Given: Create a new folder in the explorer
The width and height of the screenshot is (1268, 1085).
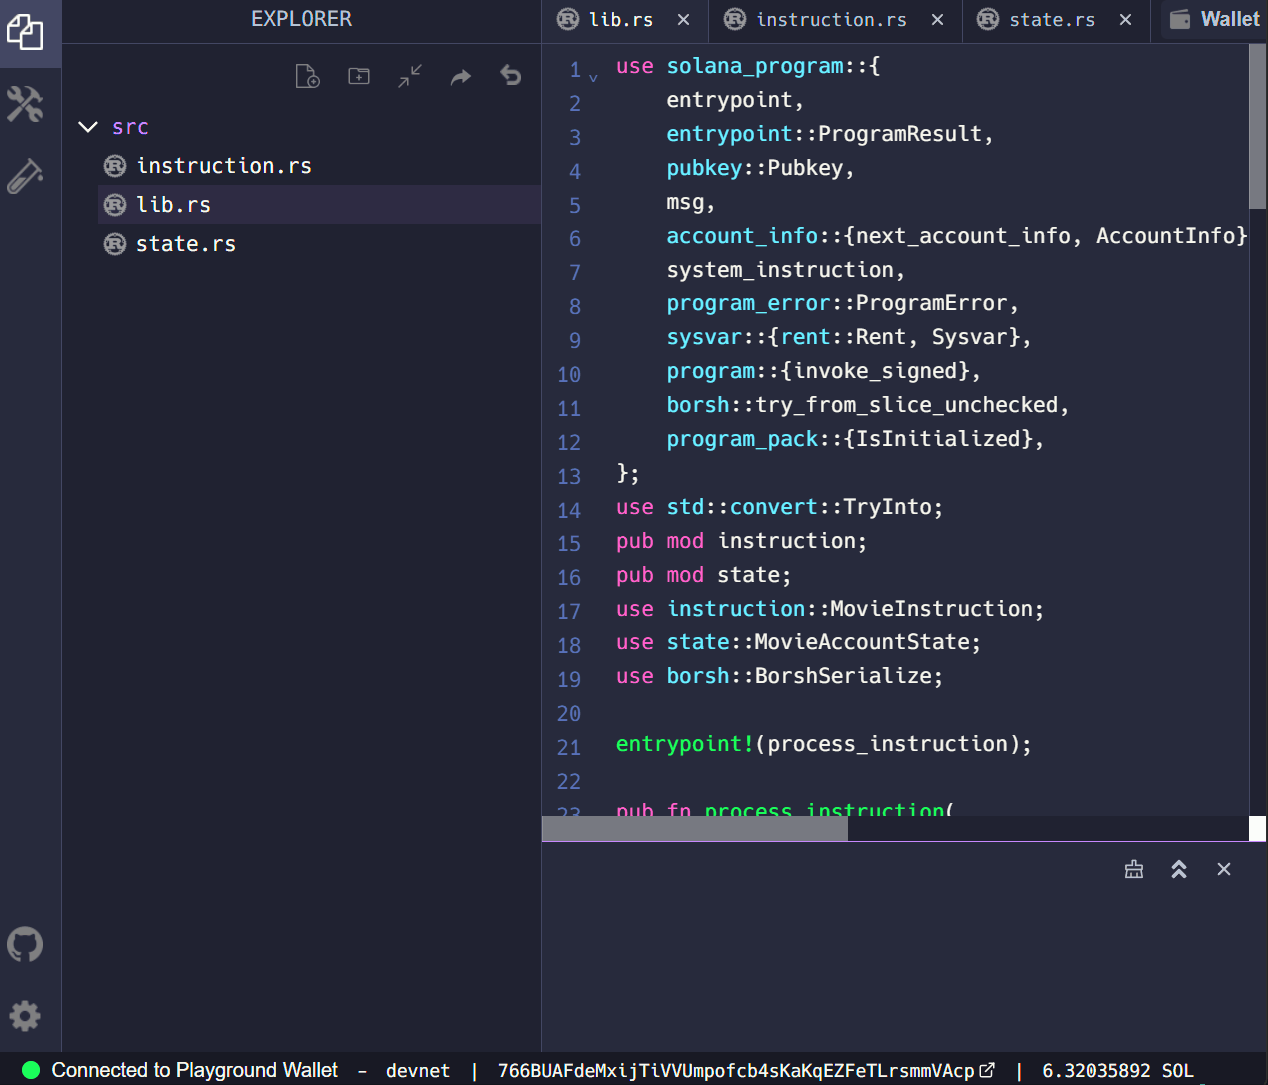Looking at the screenshot, I should click(x=358, y=75).
